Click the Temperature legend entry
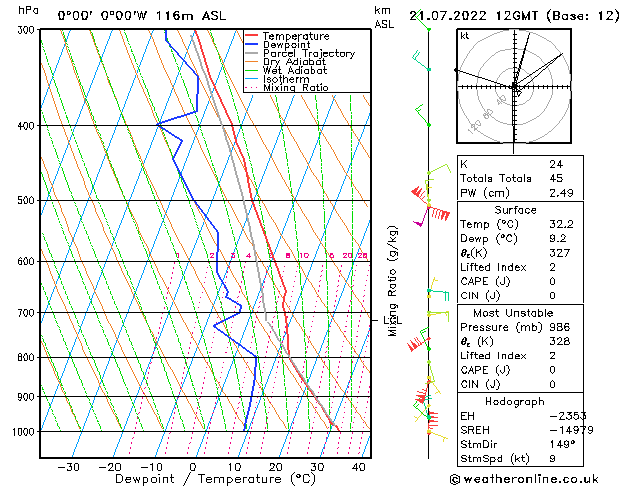 (x=296, y=36)
